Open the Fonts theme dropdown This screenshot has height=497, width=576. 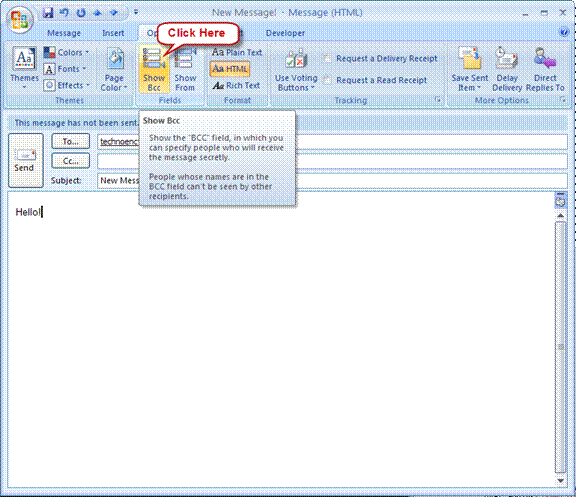65,69
